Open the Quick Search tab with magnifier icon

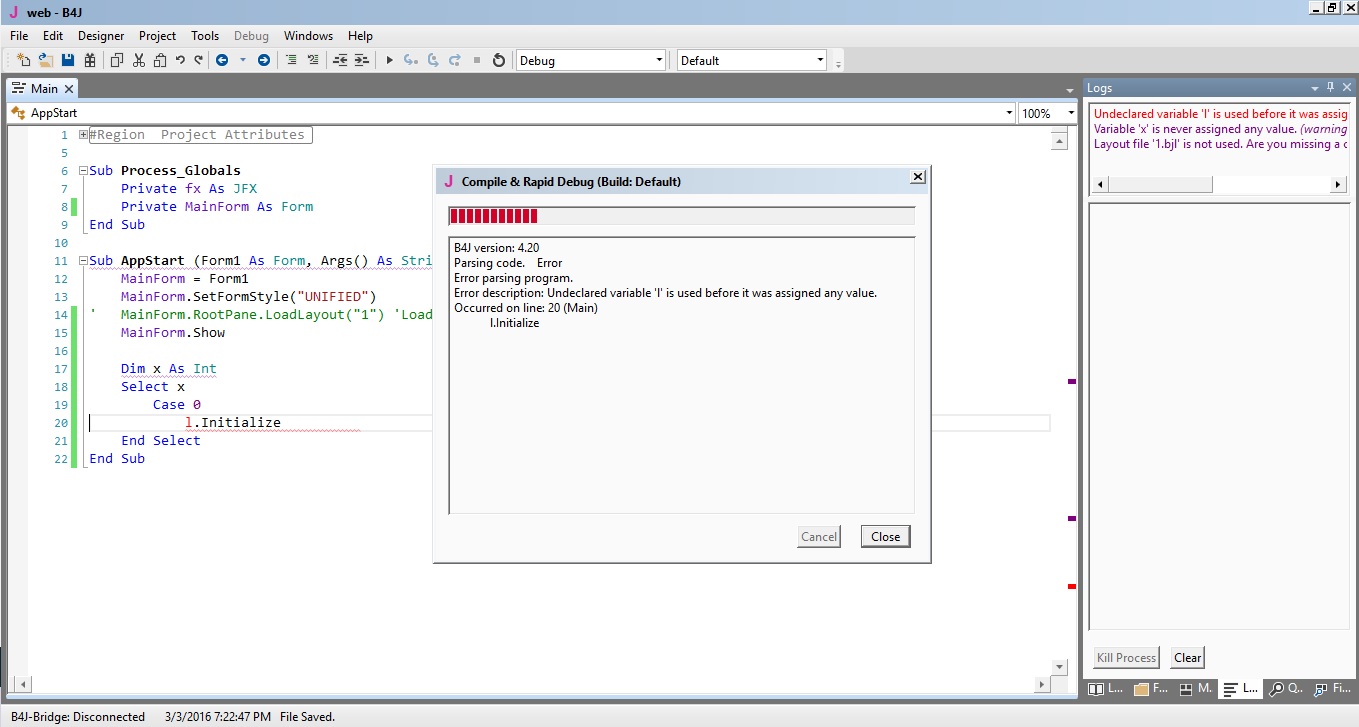click(1286, 689)
